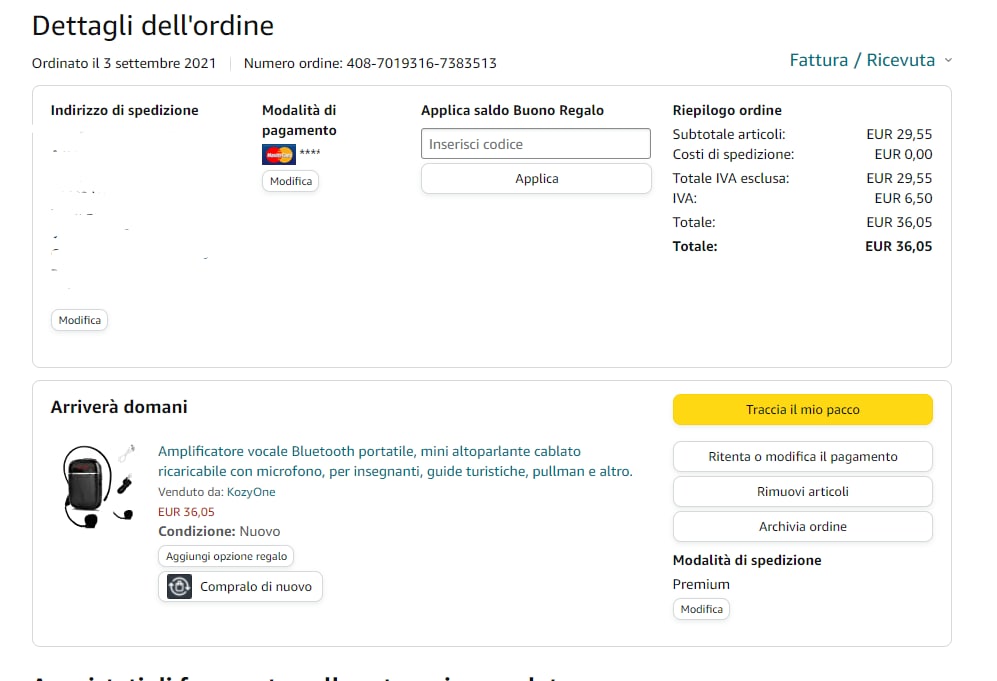The image size is (997, 681).
Task: Click the Archivia ordine button
Action: click(802, 526)
